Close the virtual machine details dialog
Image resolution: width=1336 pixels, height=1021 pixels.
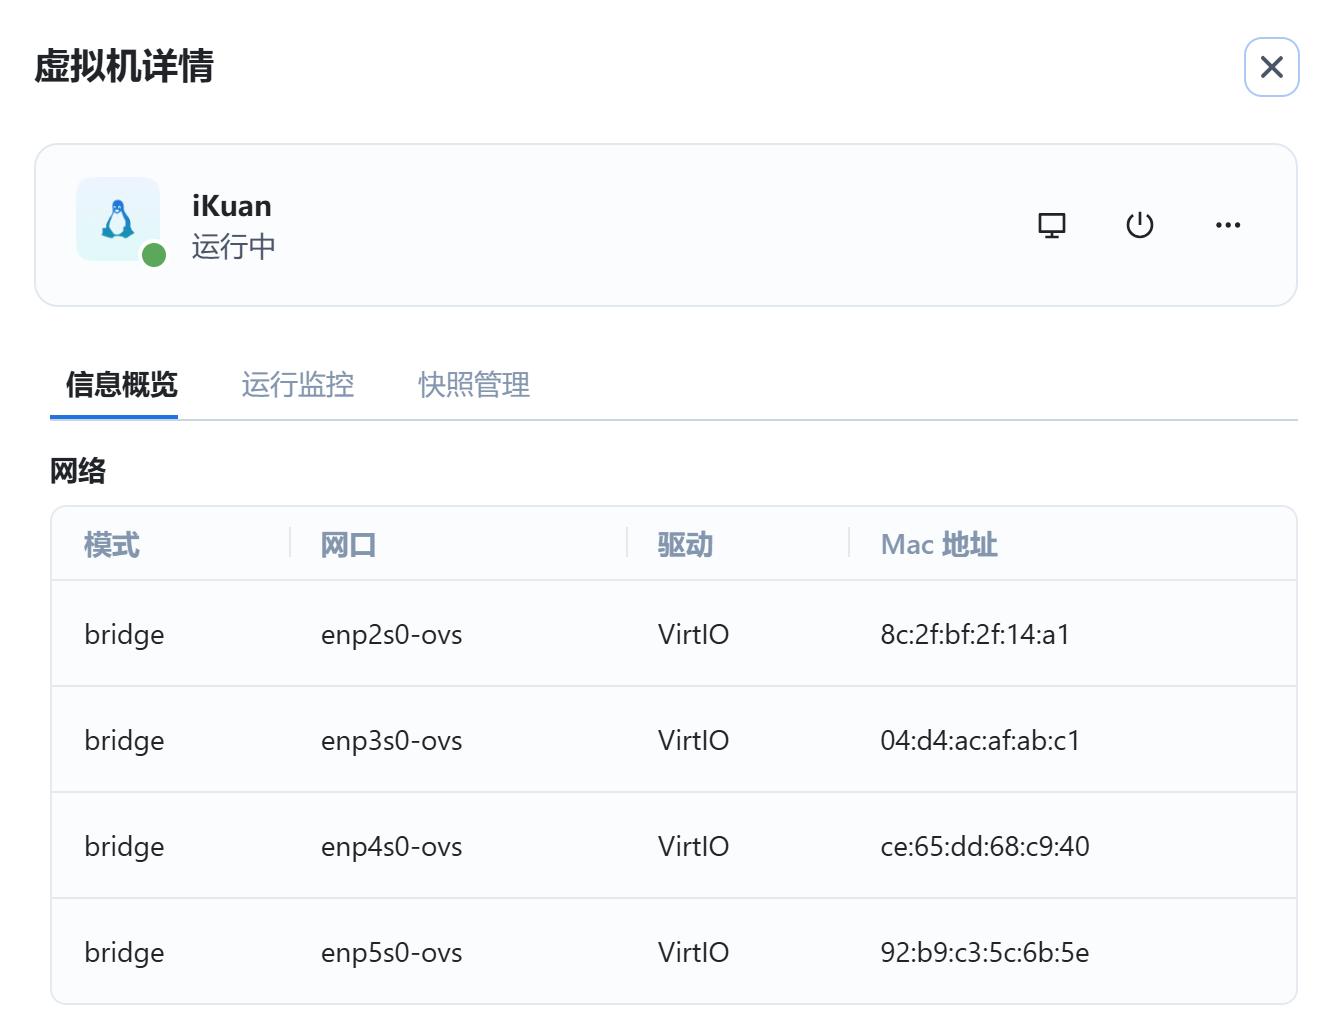click(x=1272, y=67)
